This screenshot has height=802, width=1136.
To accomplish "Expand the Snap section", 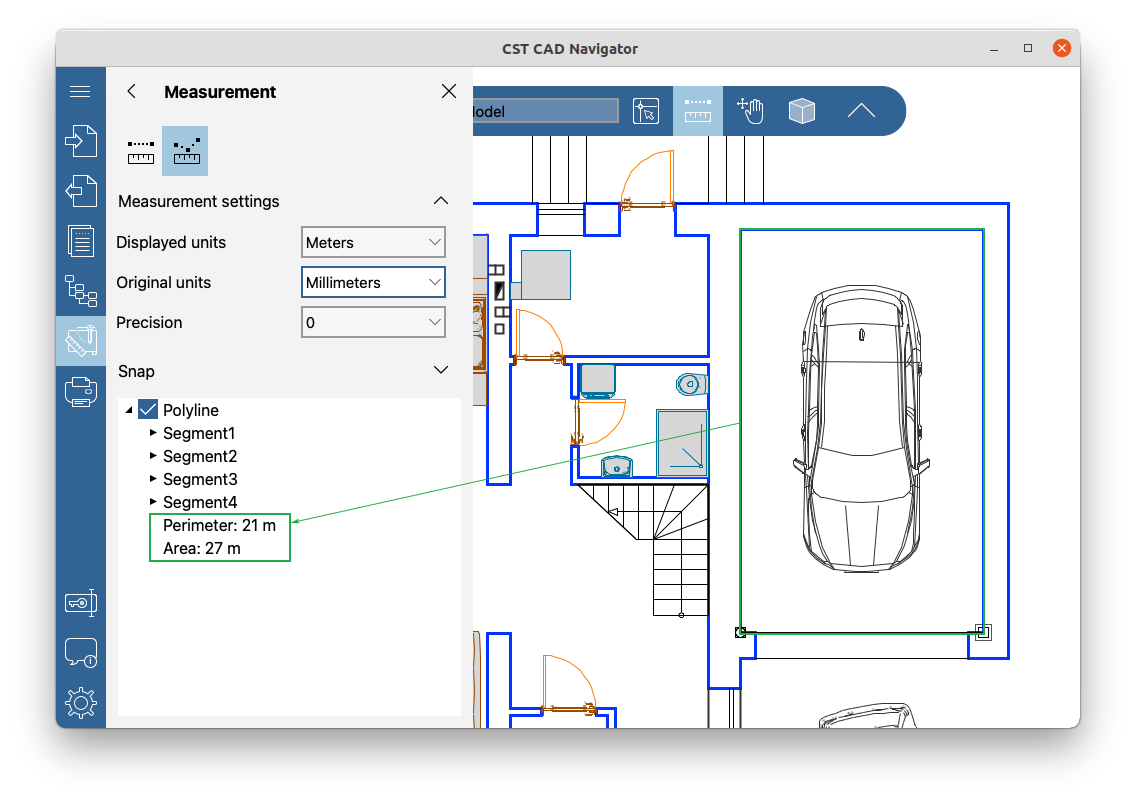I will pyautogui.click(x=440, y=370).
